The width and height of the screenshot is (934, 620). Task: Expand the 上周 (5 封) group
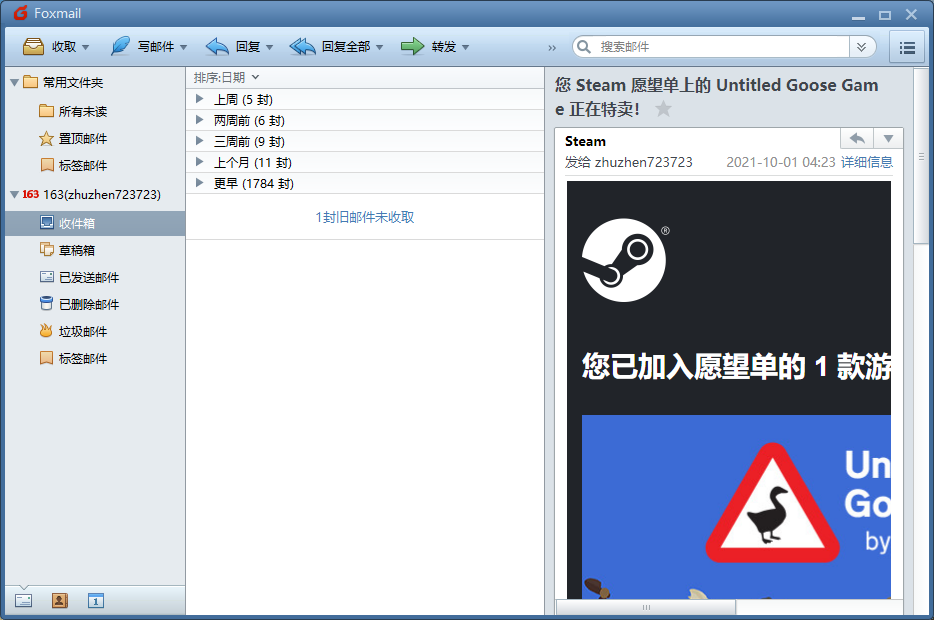click(x=200, y=99)
